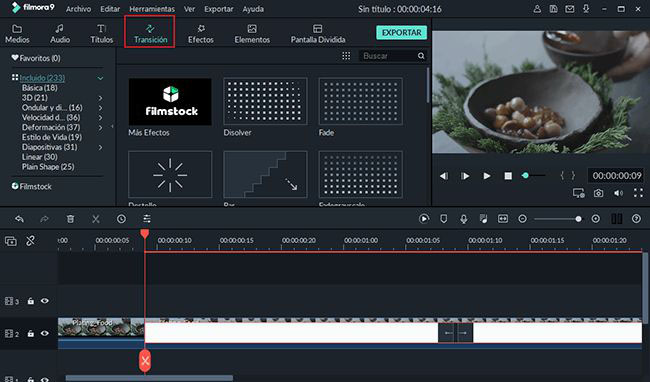Open the mail messages icon

tap(570, 9)
